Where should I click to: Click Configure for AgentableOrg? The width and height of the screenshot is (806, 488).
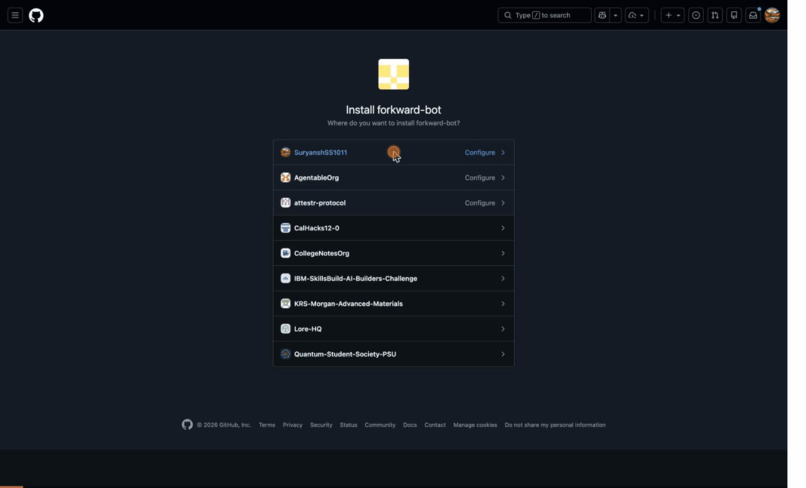coord(480,177)
